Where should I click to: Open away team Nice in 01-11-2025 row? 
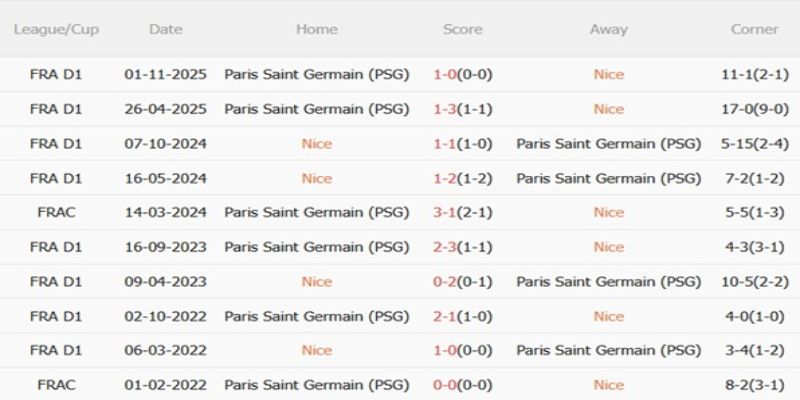point(608,74)
